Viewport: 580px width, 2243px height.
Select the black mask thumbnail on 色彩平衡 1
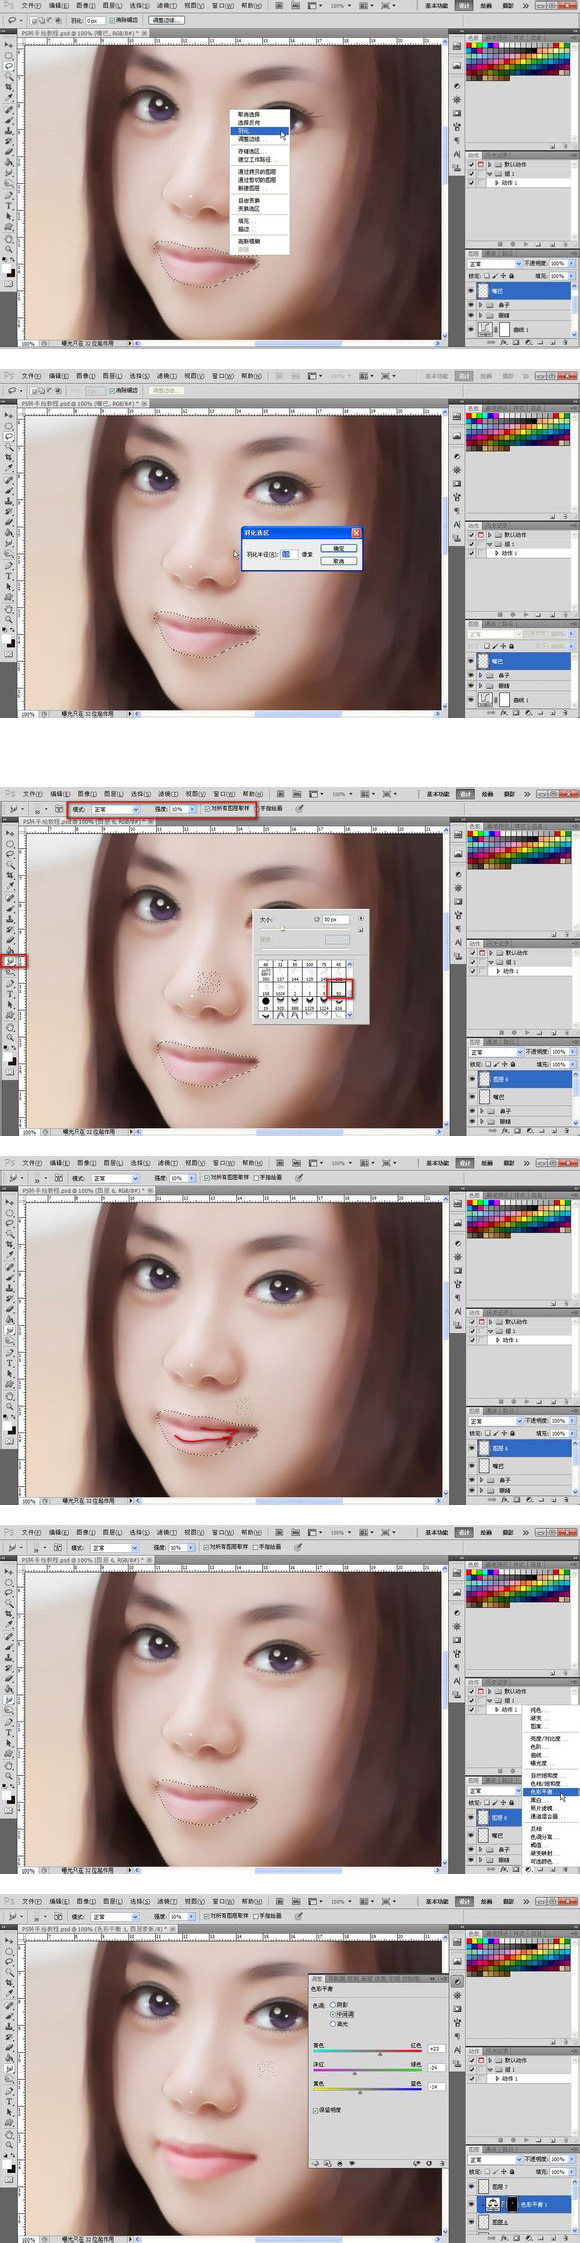coord(513,2204)
